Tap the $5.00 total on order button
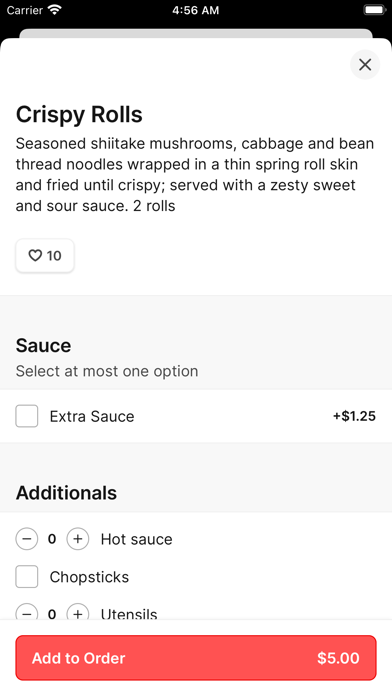 (x=338, y=658)
